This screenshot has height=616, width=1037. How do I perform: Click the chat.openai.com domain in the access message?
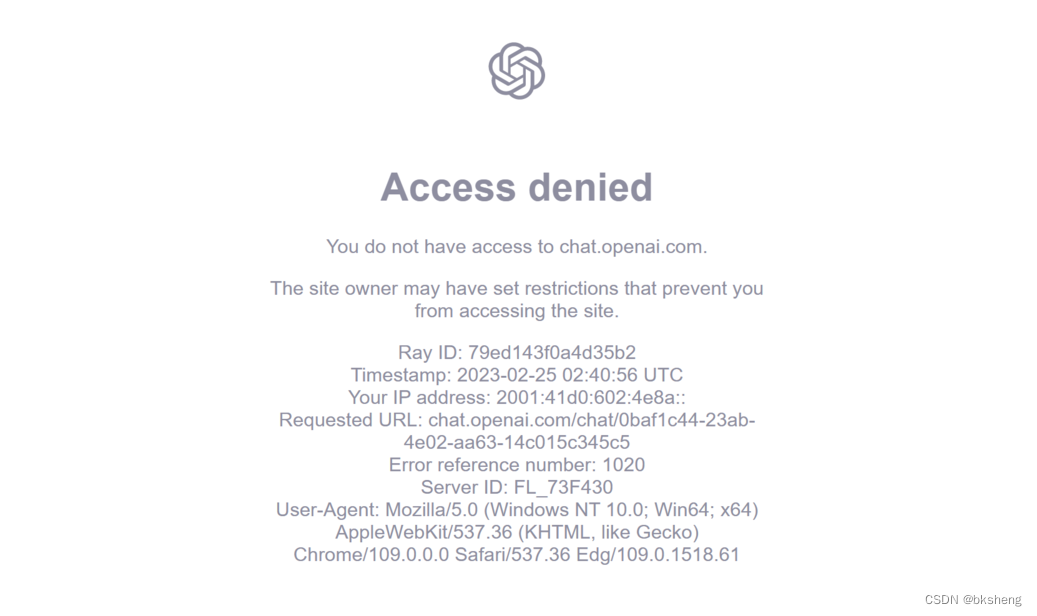[632, 246]
